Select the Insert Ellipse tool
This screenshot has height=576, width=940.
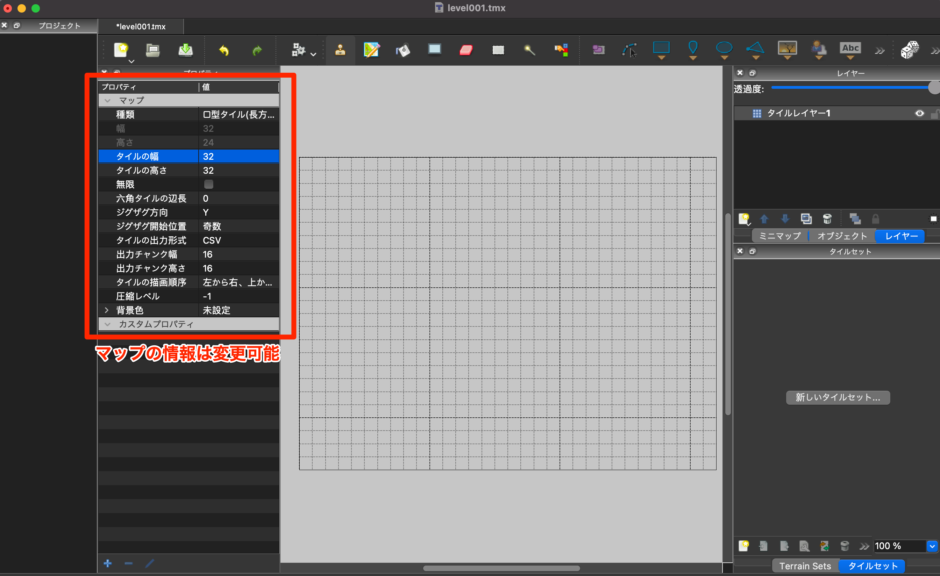click(x=724, y=50)
